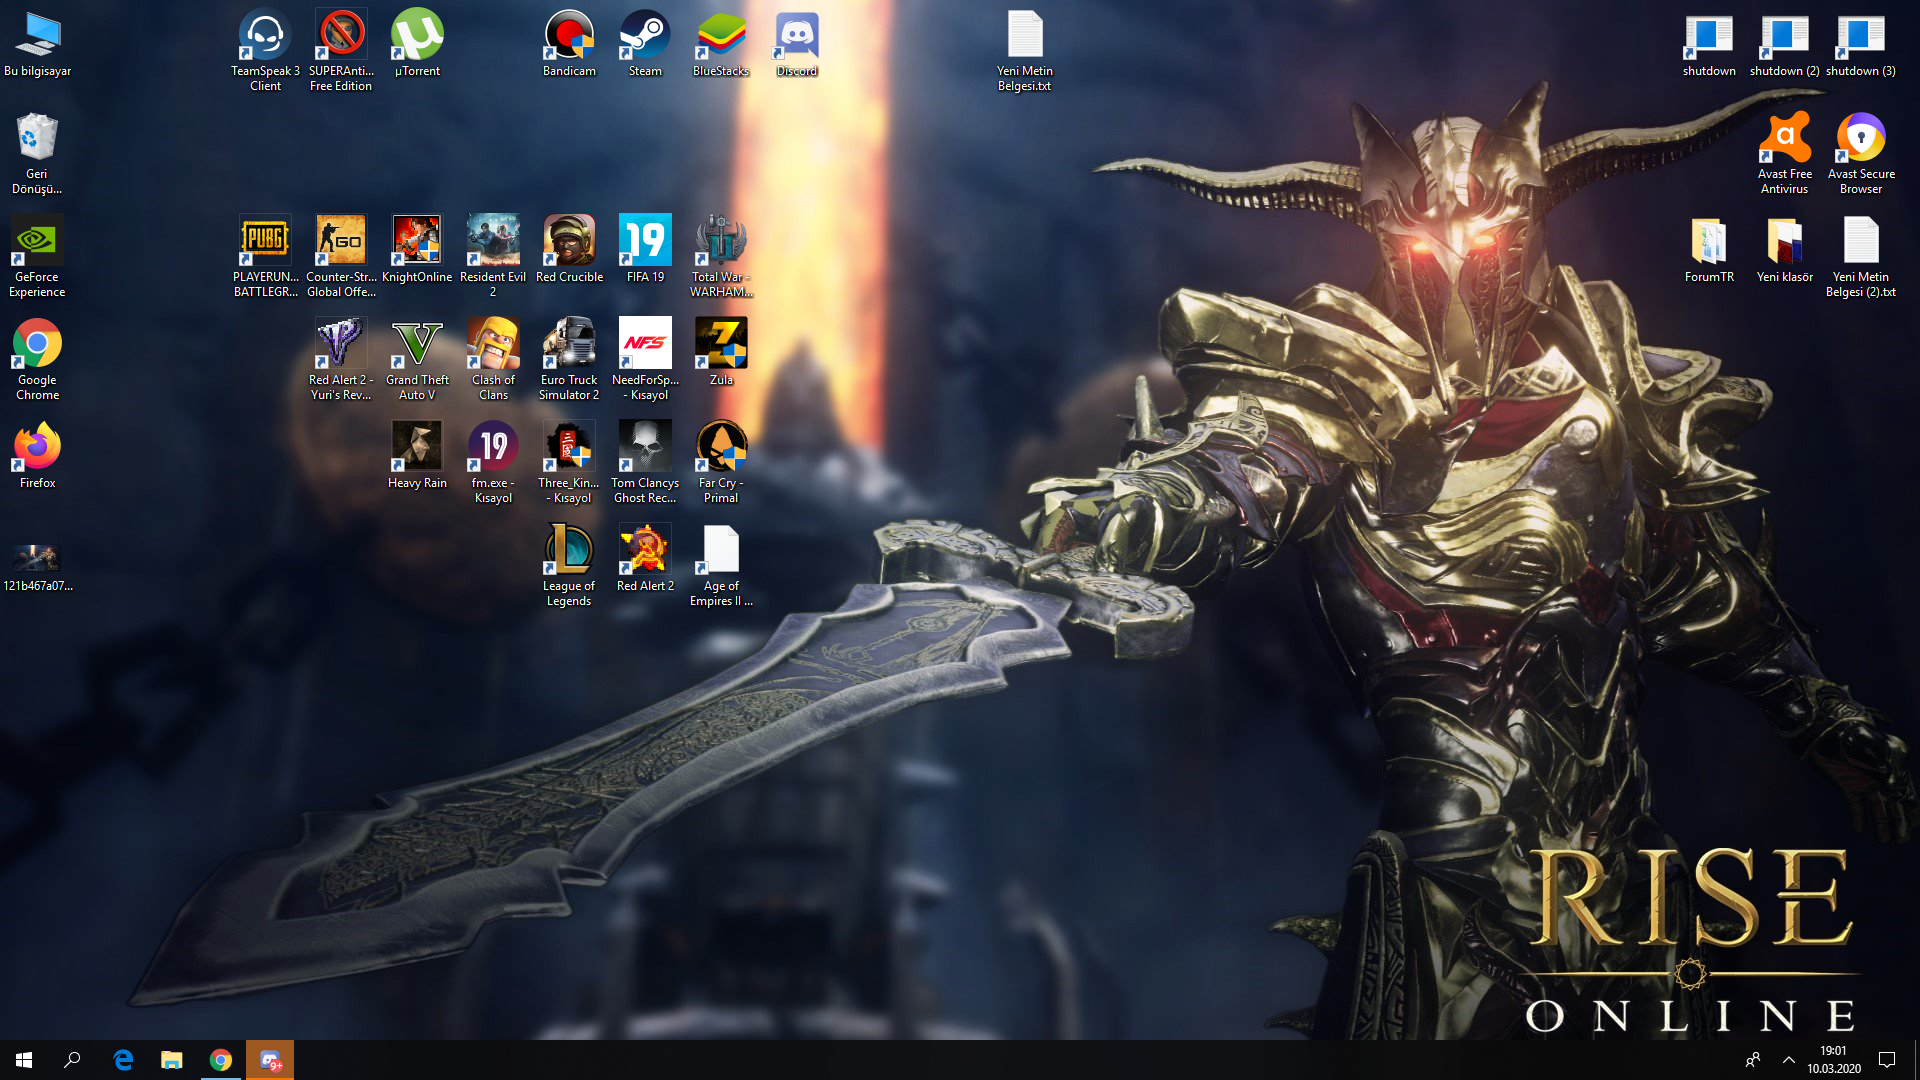Select the Counter-Strike Global Offensive icon
Screen dimensions: 1920x1080
(342, 256)
